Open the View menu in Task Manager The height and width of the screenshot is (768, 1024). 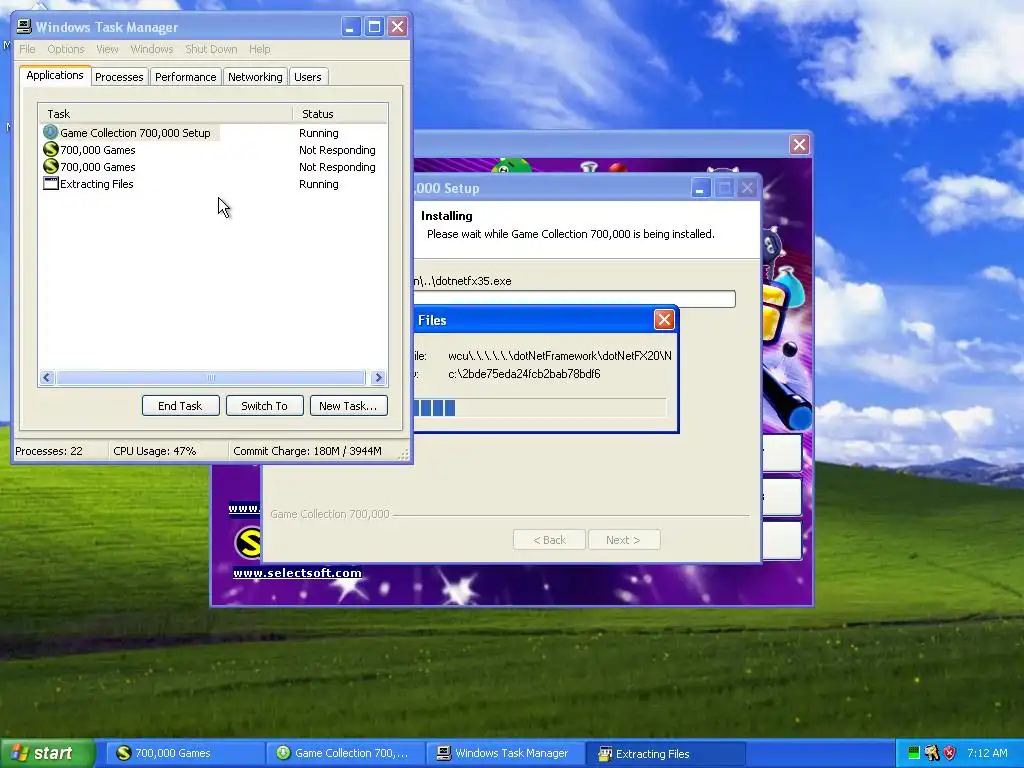(x=107, y=50)
